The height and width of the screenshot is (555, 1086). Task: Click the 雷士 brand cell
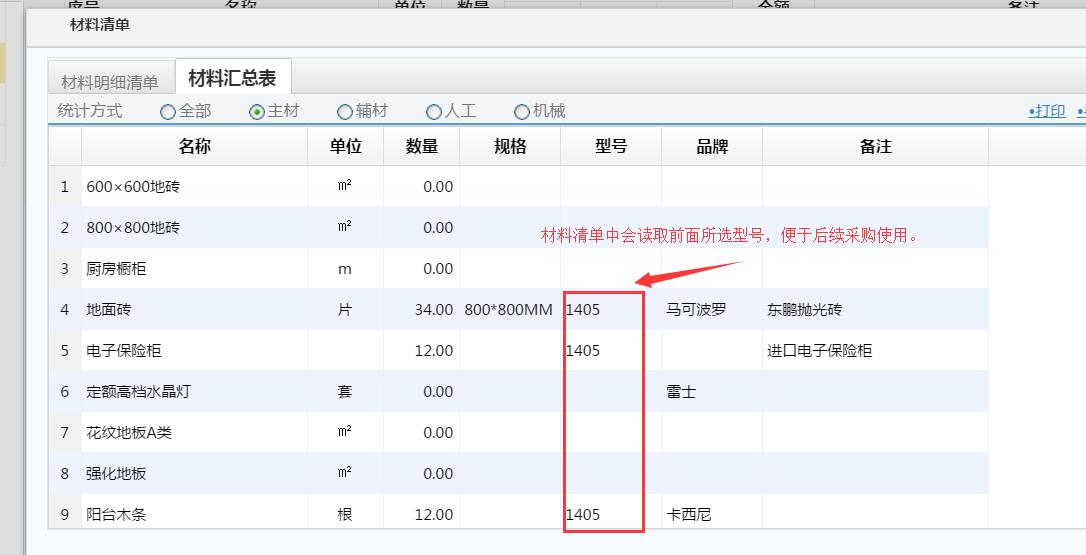pyautogui.click(x=681, y=392)
